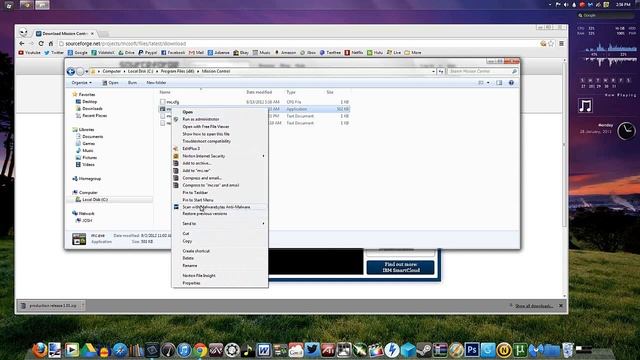This screenshot has width=640, height=360.
Task: Click the music note desktop widget
Action: pyautogui.click(x=585, y=106)
